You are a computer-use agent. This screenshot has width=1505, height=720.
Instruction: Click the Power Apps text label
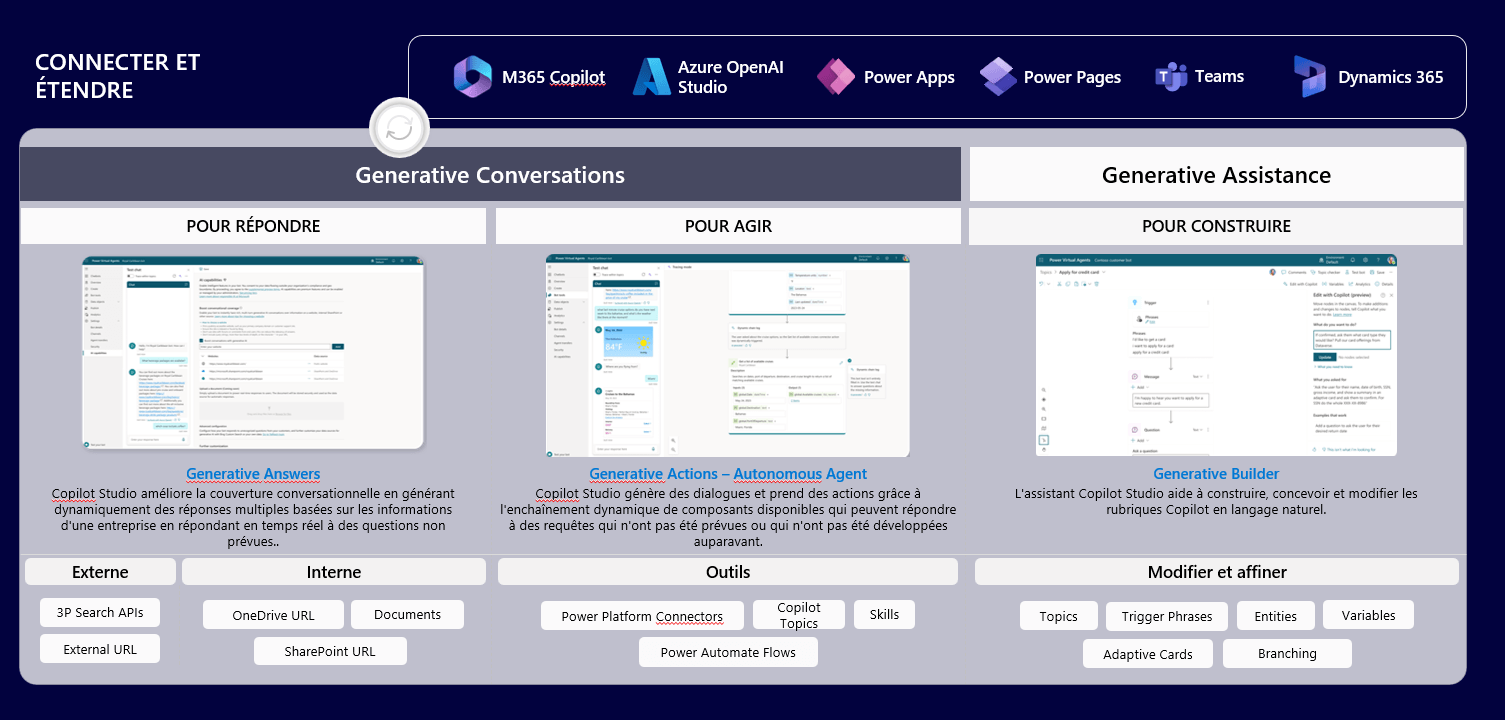(909, 77)
